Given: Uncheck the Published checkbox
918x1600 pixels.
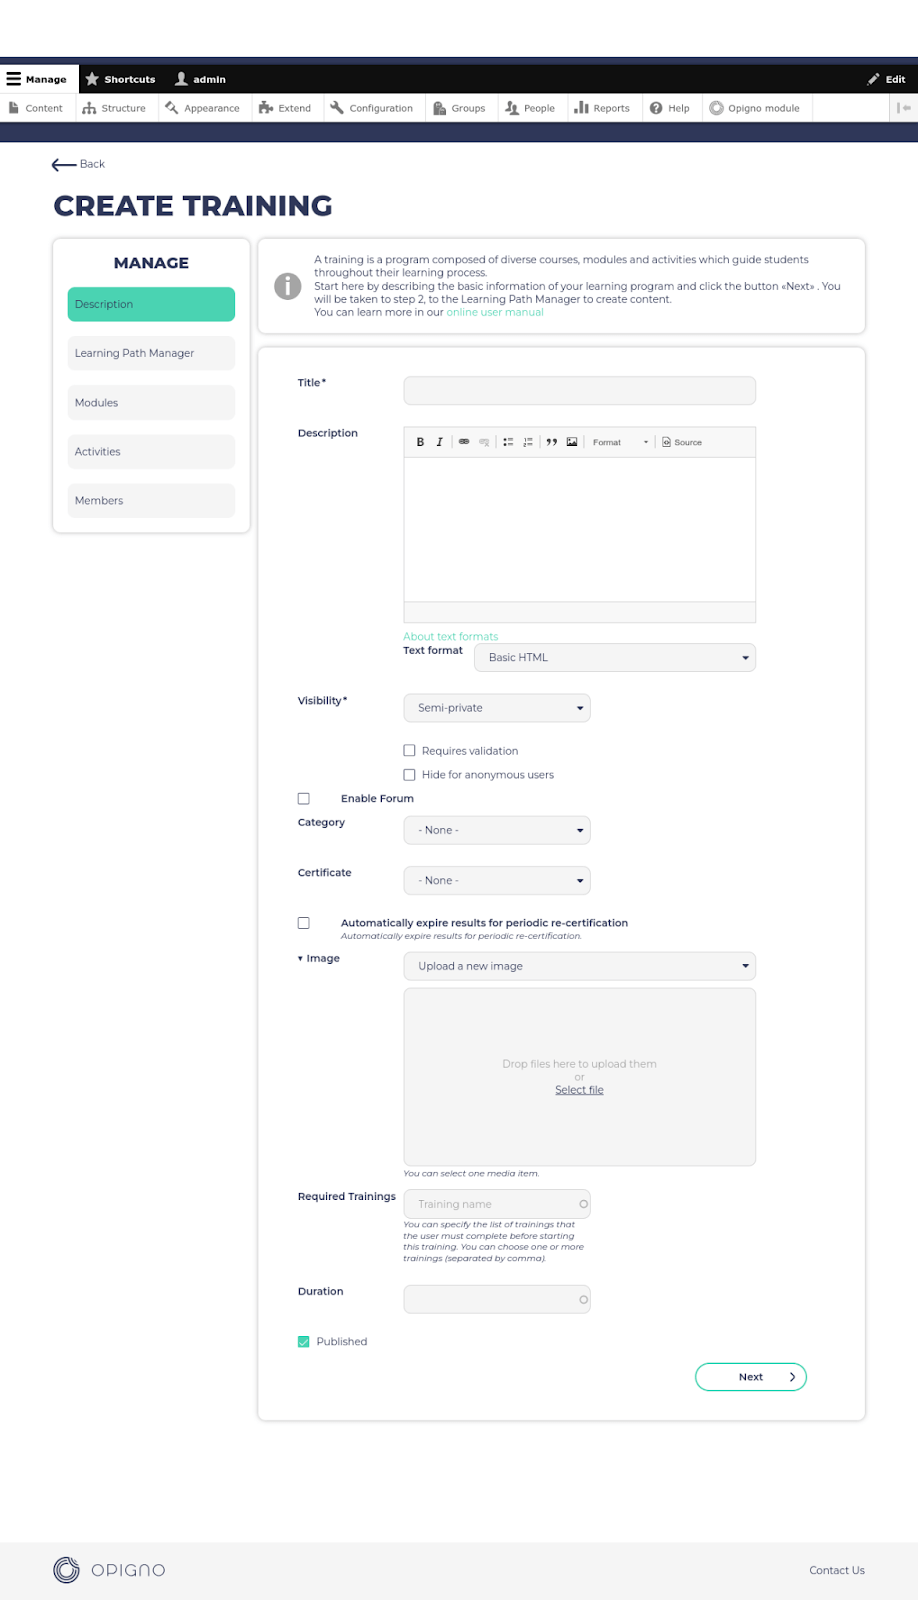Looking at the screenshot, I should [303, 1342].
